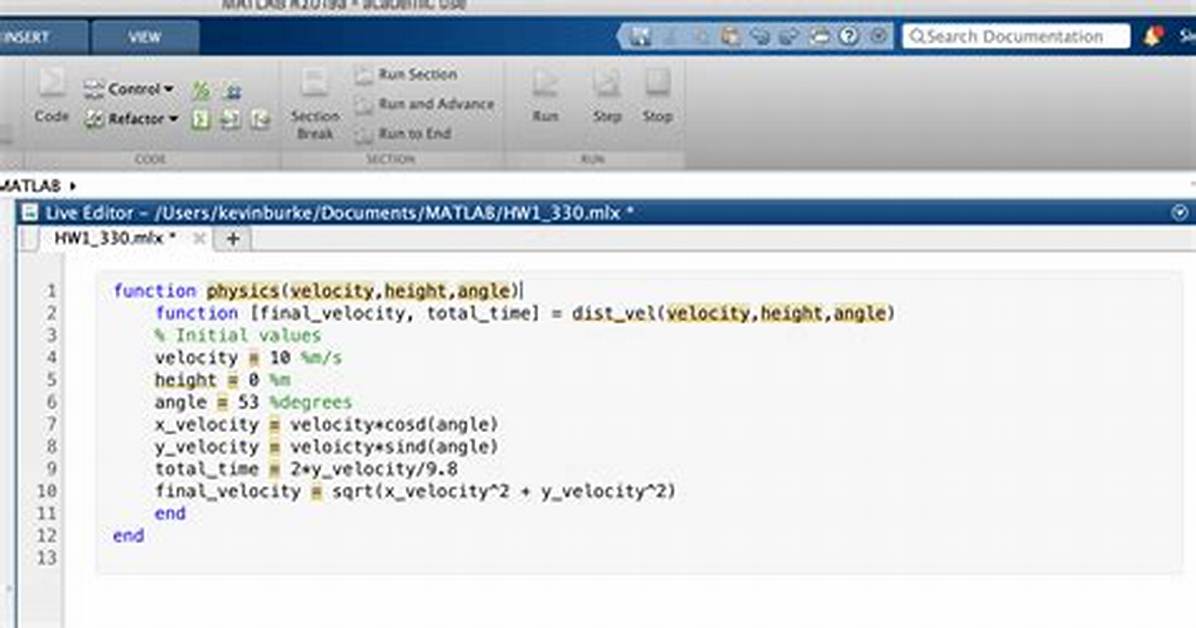The width and height of the screenshot is (1196, 628).
Task: Open Live Editor panel actions menu icon
Action: [1179, 213]
